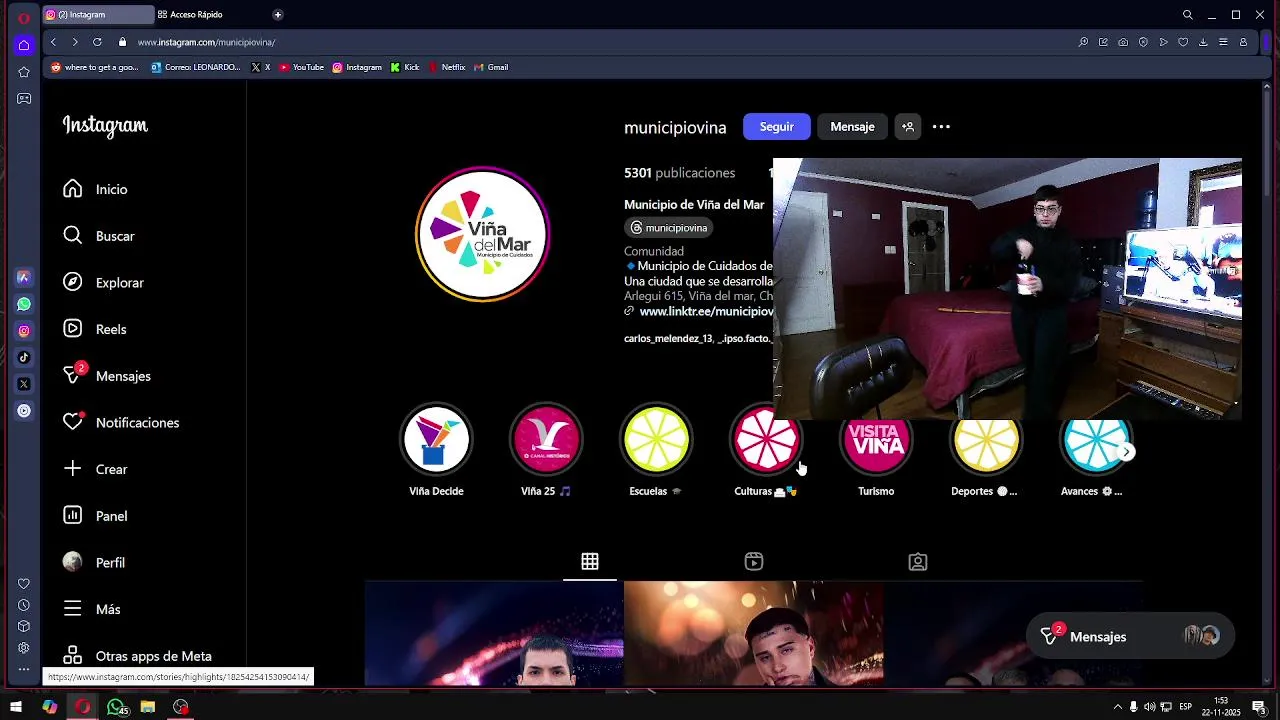The image size is (1280, 720).
Task: Open the floating Mensajes chat button
Action: tap(1130, 636)
